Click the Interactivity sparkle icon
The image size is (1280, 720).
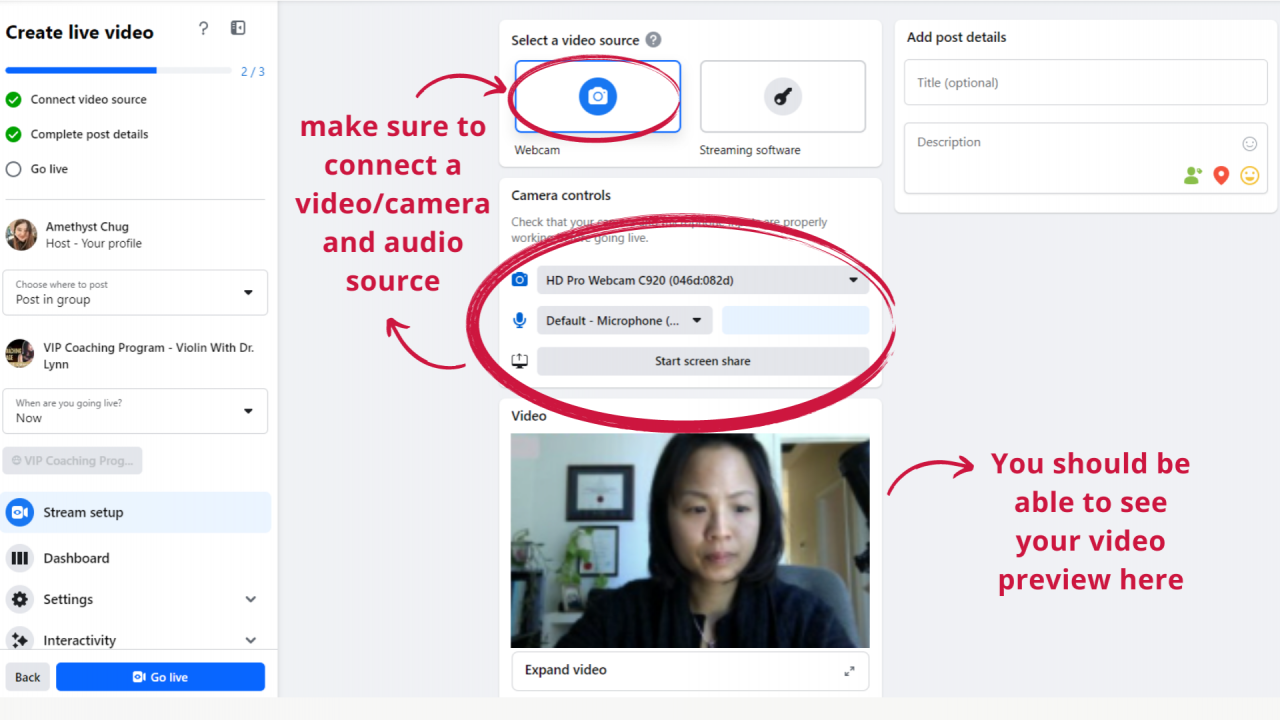point(20,640)
